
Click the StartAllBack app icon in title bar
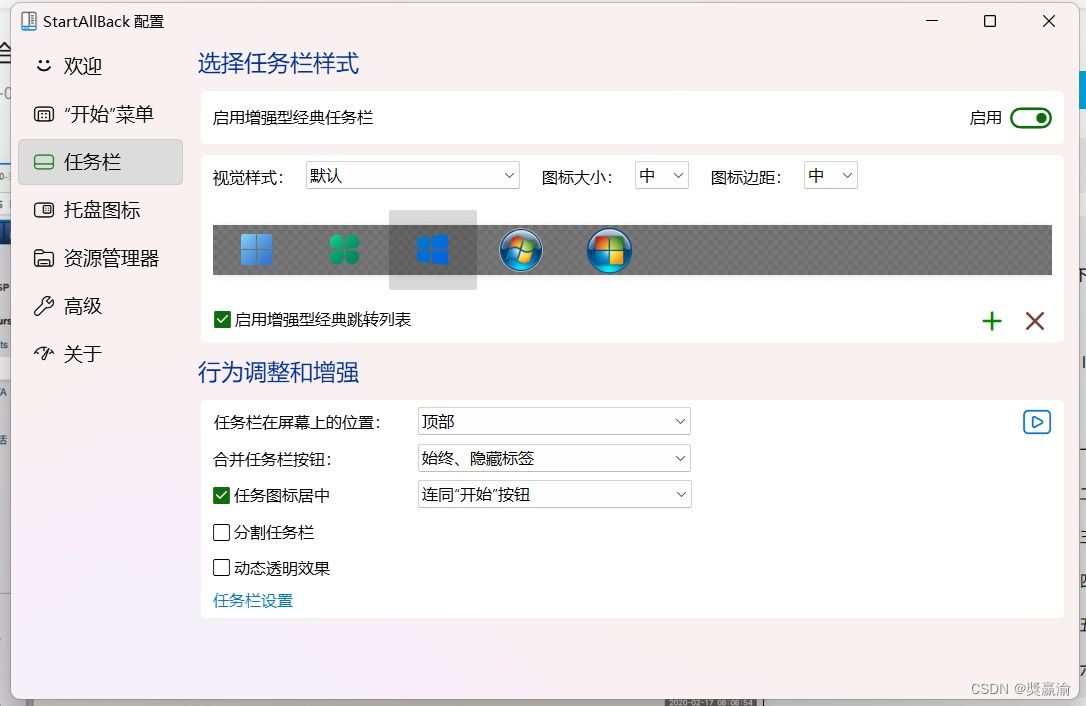coord(28,21)
